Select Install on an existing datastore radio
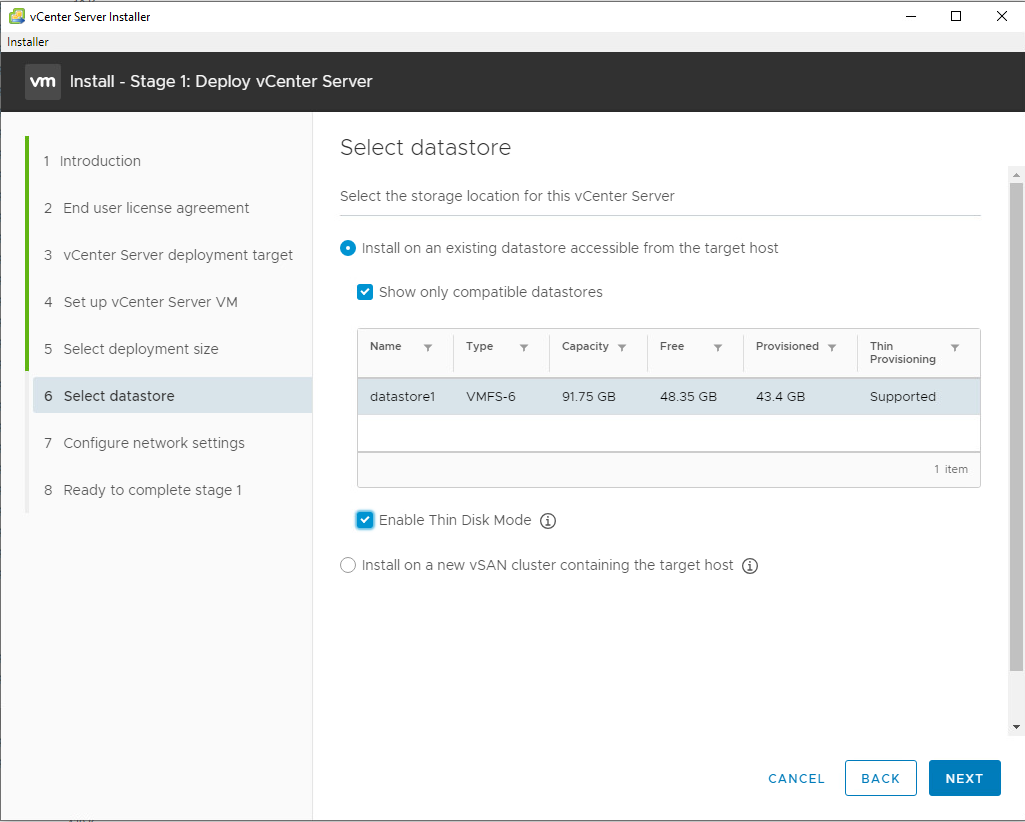Screen dimensions: 1025x822 [348, 248]
